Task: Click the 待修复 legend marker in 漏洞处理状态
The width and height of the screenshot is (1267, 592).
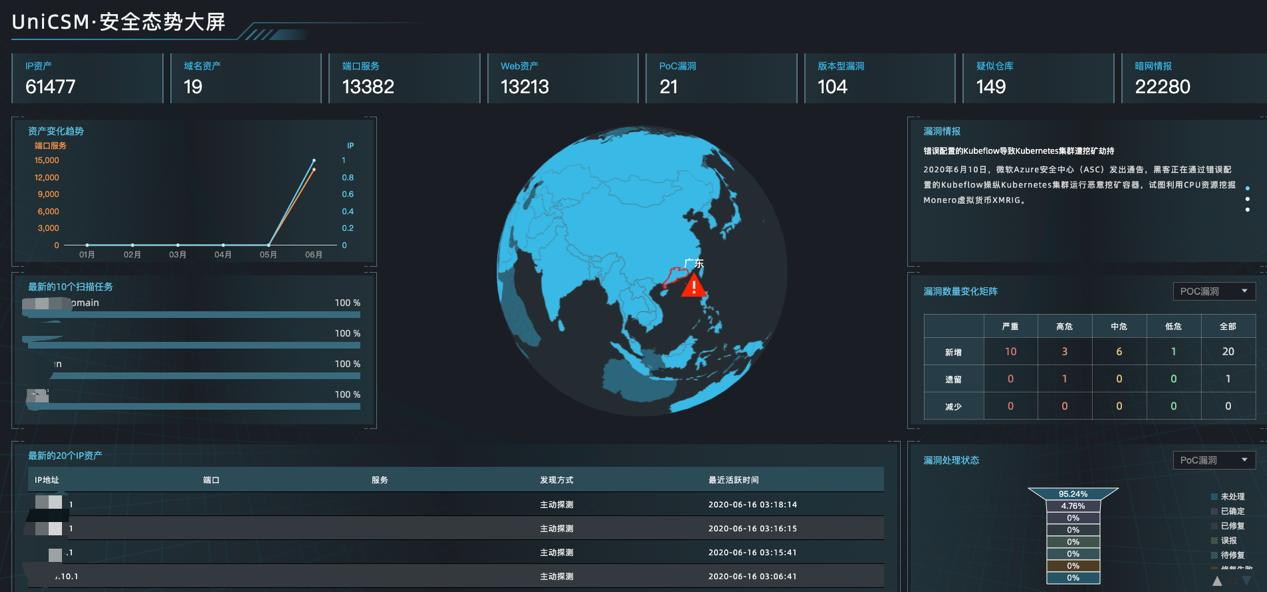Action: (x=1213, y=555)
